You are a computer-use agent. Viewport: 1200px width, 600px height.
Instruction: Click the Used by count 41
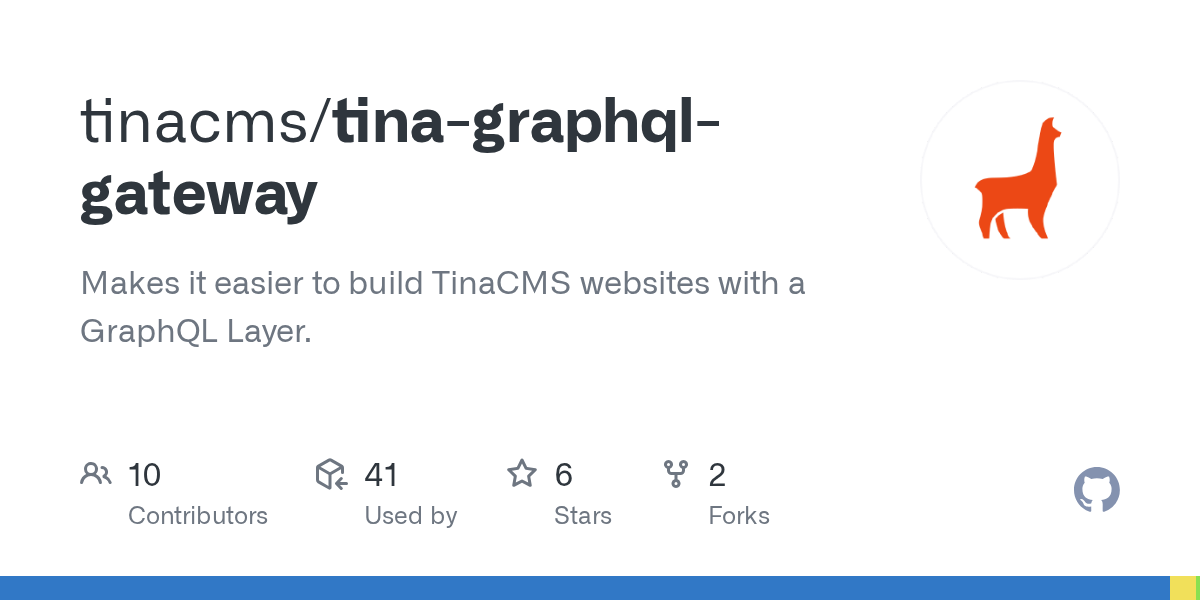click(x=382, y=475)
